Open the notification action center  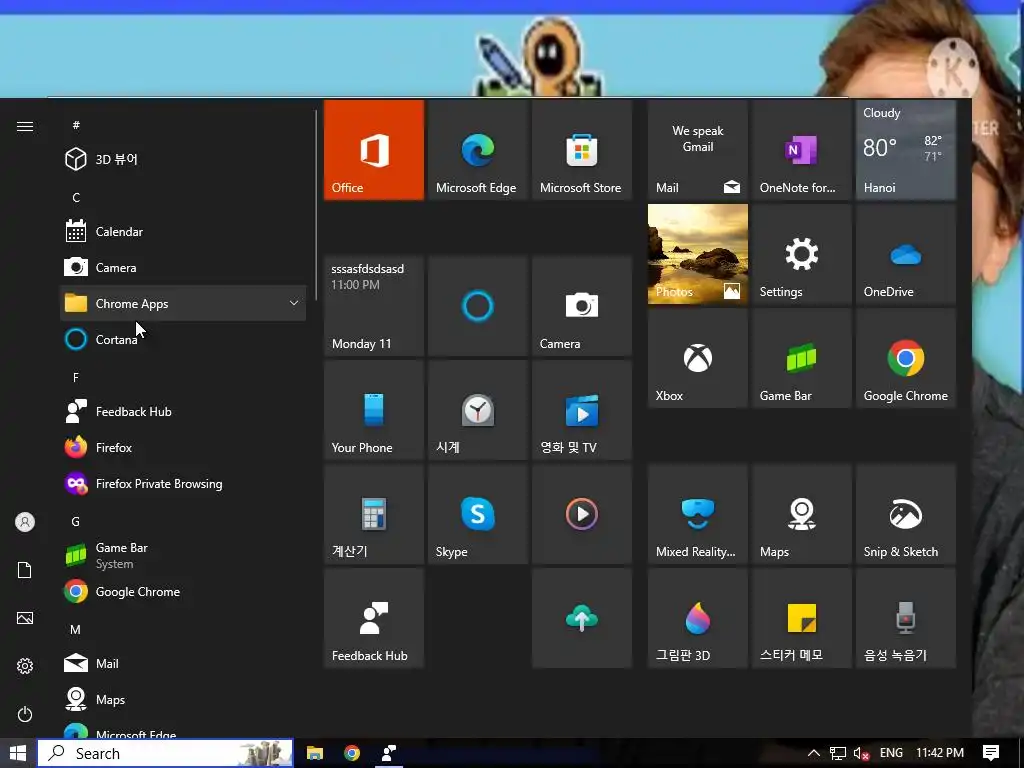[991, 753]
